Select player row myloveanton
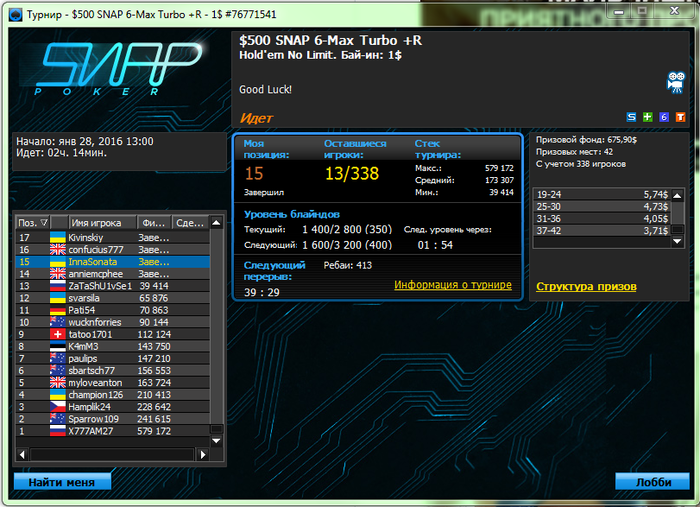The height and width of the screenshot is (507, 700). (x=113, y=382)
